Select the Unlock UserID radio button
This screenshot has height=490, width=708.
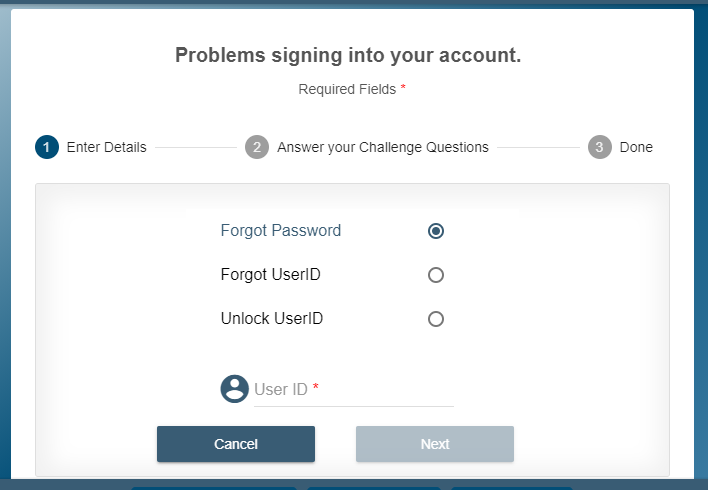pos(435,319)
